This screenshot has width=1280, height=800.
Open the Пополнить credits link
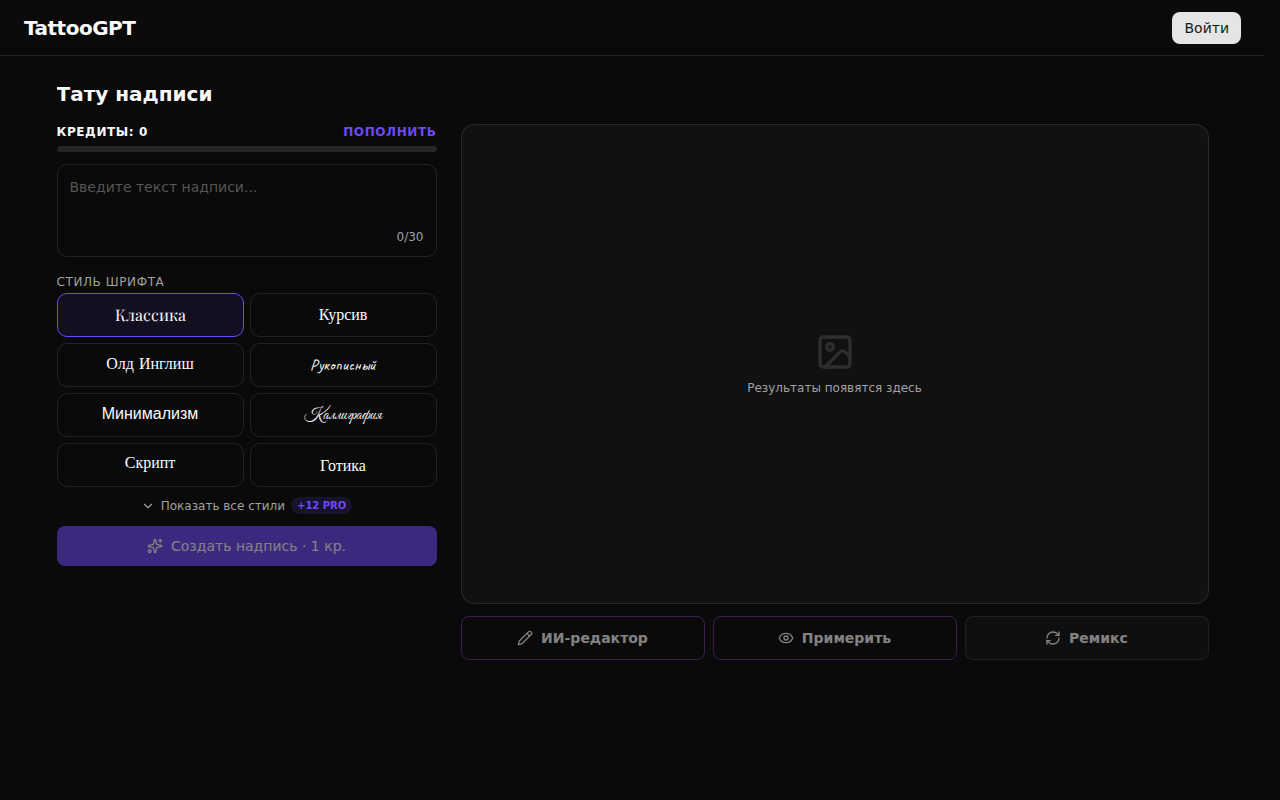coord(389,131)
